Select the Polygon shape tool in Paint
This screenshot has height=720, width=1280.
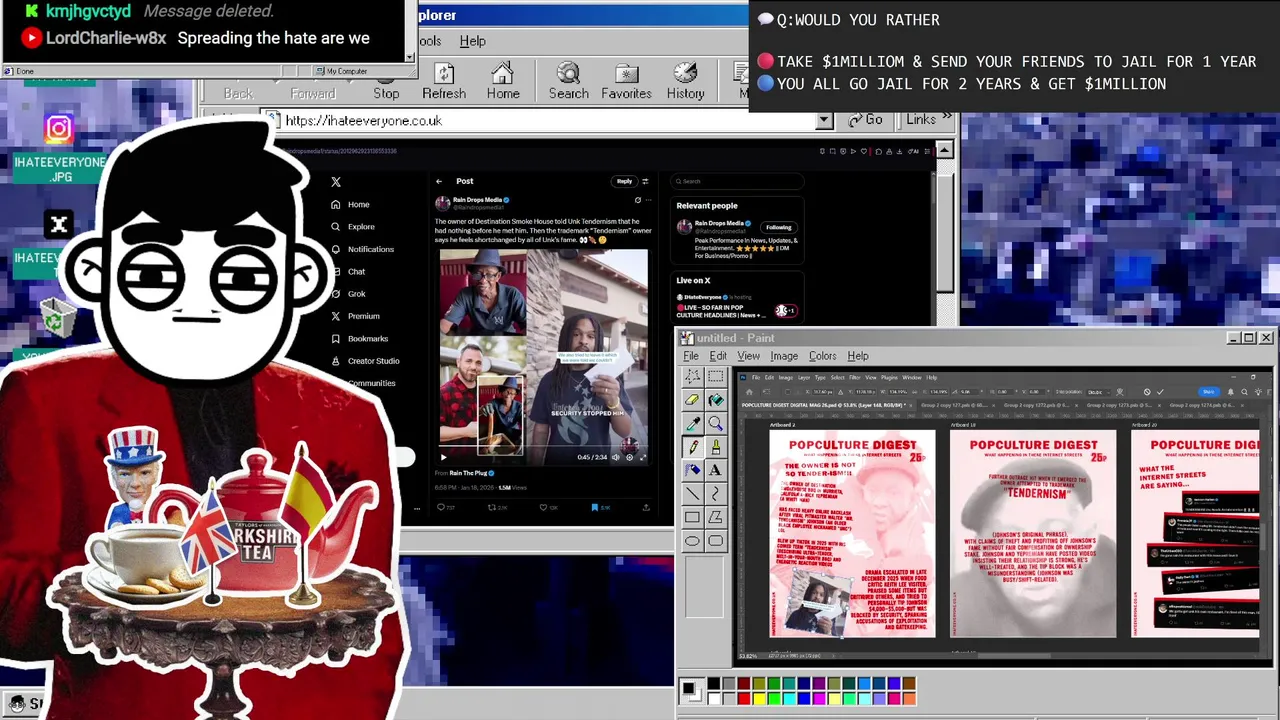point(715,517)
